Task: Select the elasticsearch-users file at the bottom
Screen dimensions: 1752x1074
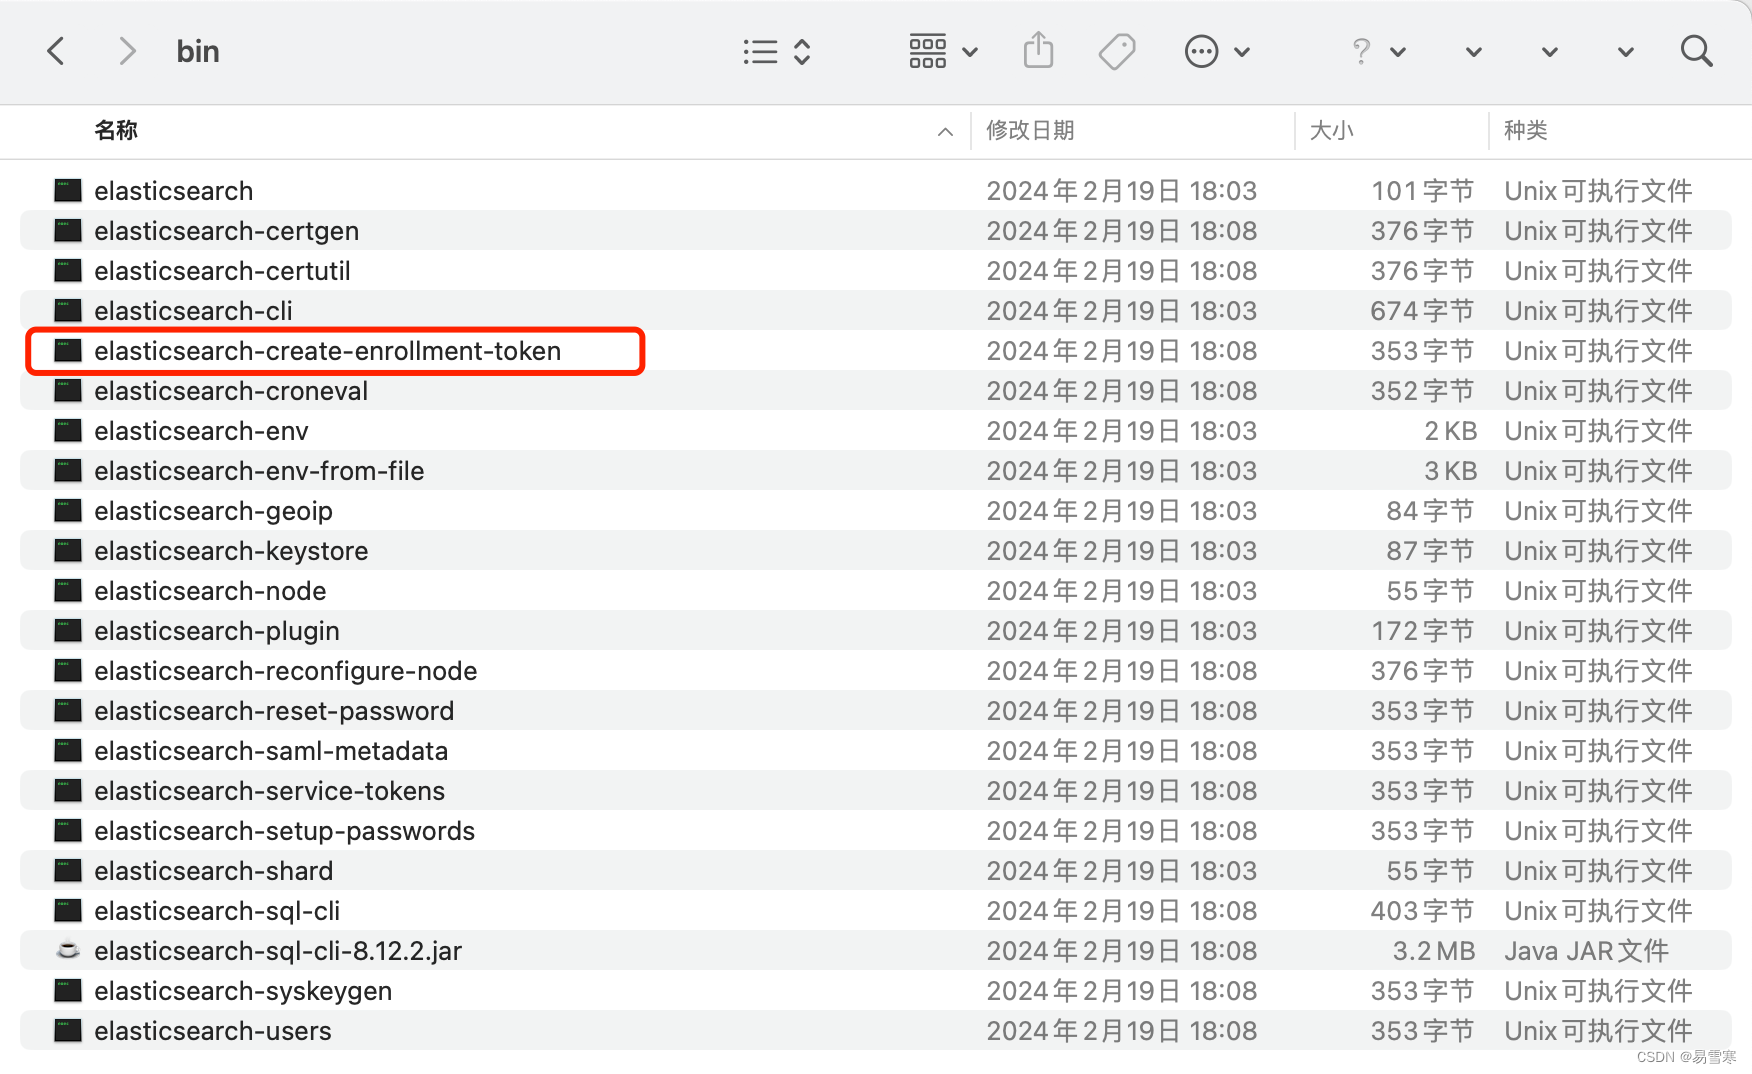Action: point(212,1030)
